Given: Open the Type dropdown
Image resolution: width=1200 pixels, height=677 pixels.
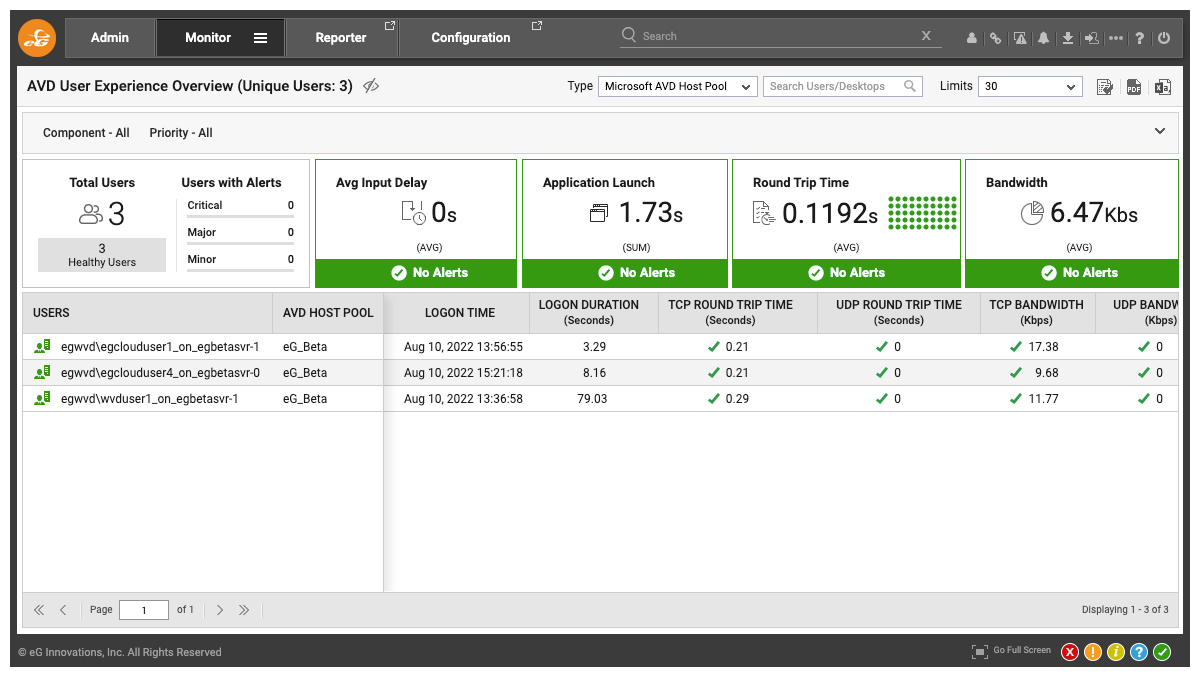Looking at the screenshot, I should click(678, 87).
